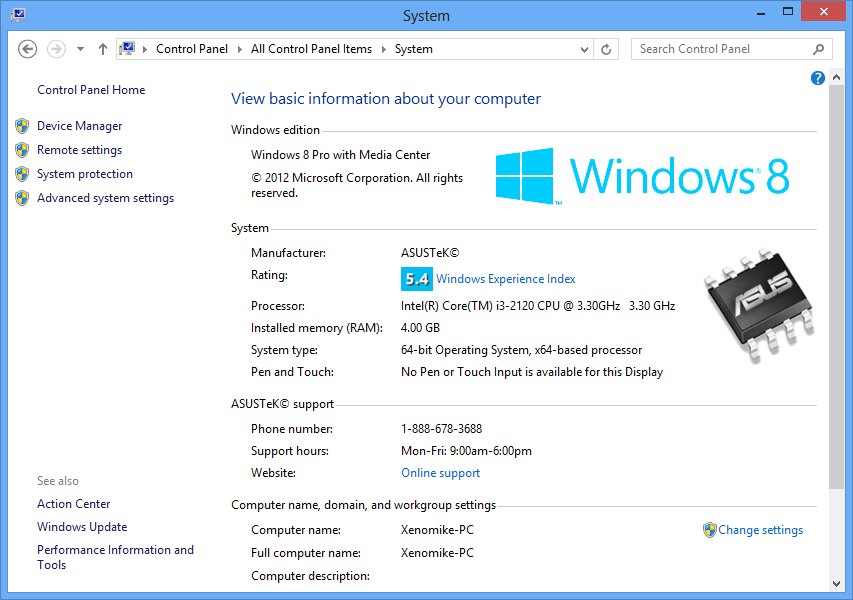
Task: Open Windows Update under See also
Action: 82,527
